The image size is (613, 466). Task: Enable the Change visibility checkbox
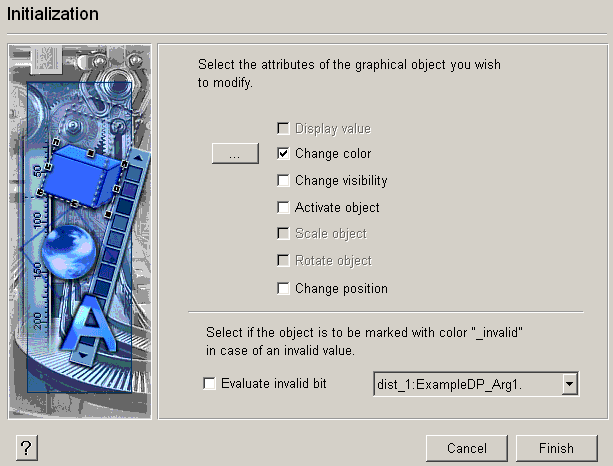coord(284,181)
